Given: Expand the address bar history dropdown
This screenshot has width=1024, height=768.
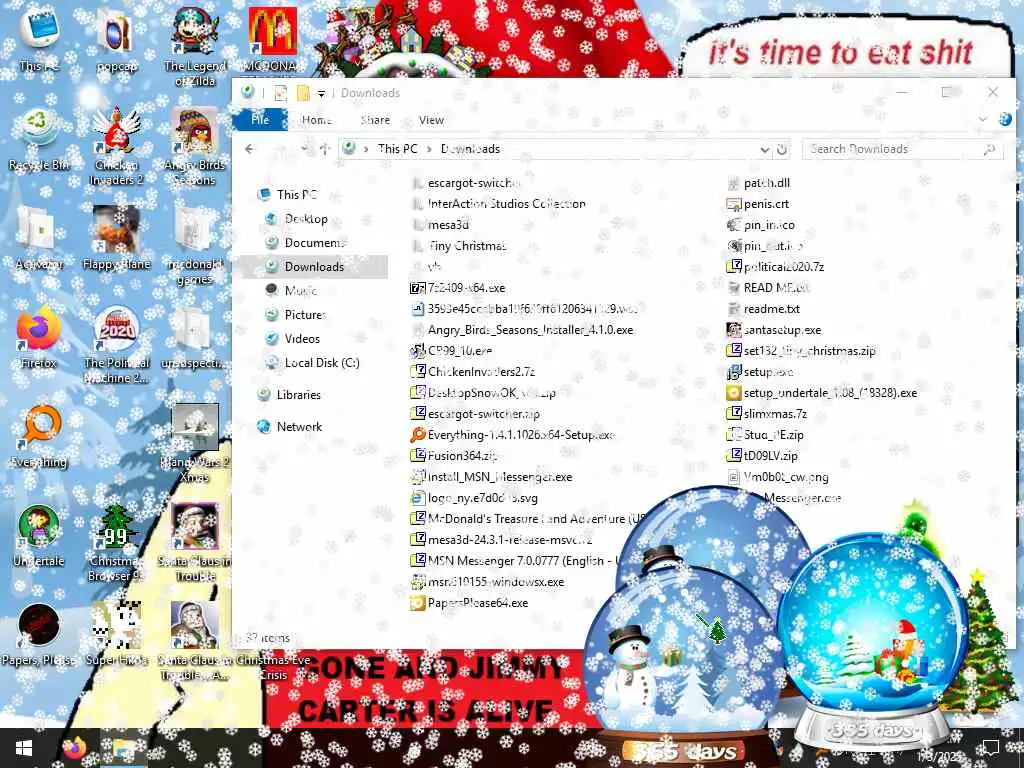Looking at the screenshot, I should coord(764,149).
